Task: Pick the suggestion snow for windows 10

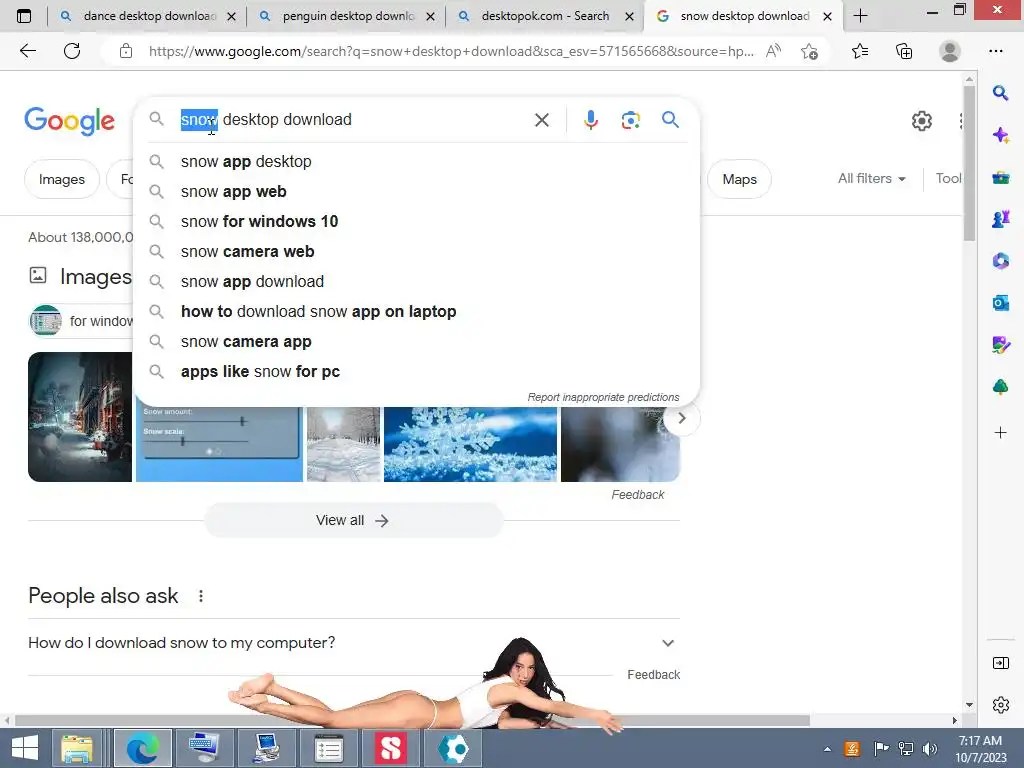Action: pos(417,221)
